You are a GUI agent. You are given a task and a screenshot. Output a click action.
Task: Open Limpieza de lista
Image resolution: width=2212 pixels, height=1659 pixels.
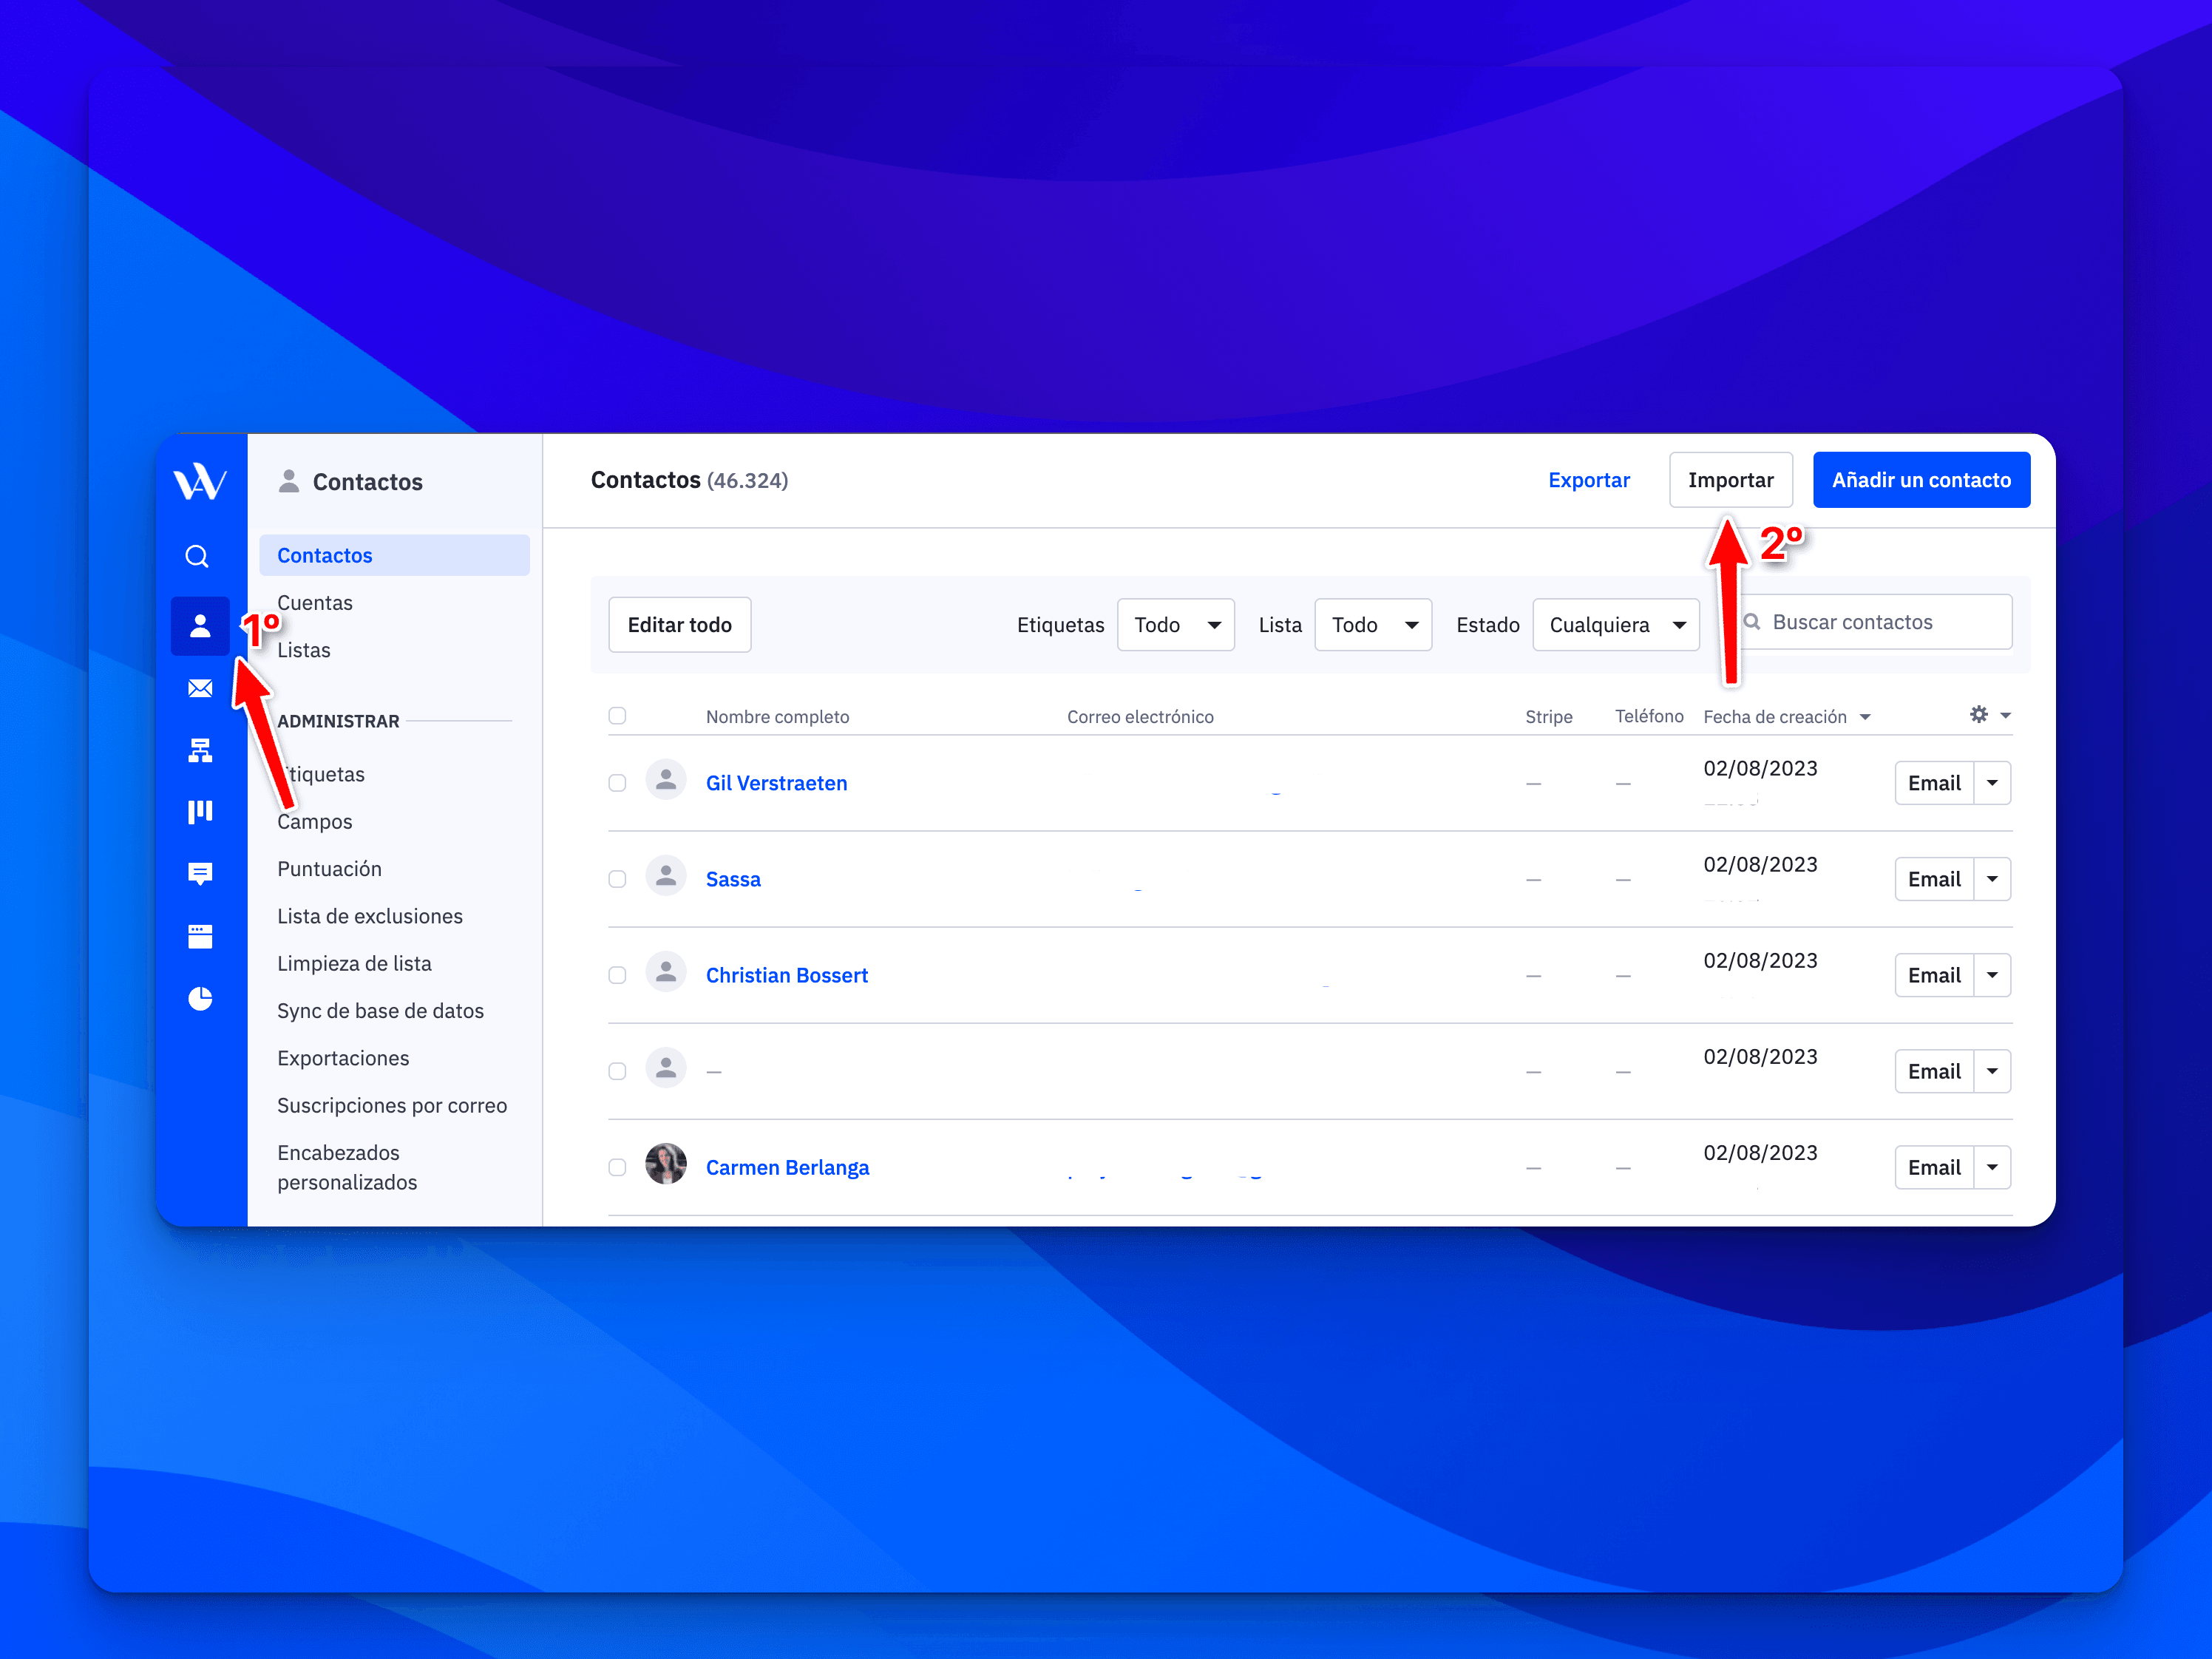(x=355, y=964)
